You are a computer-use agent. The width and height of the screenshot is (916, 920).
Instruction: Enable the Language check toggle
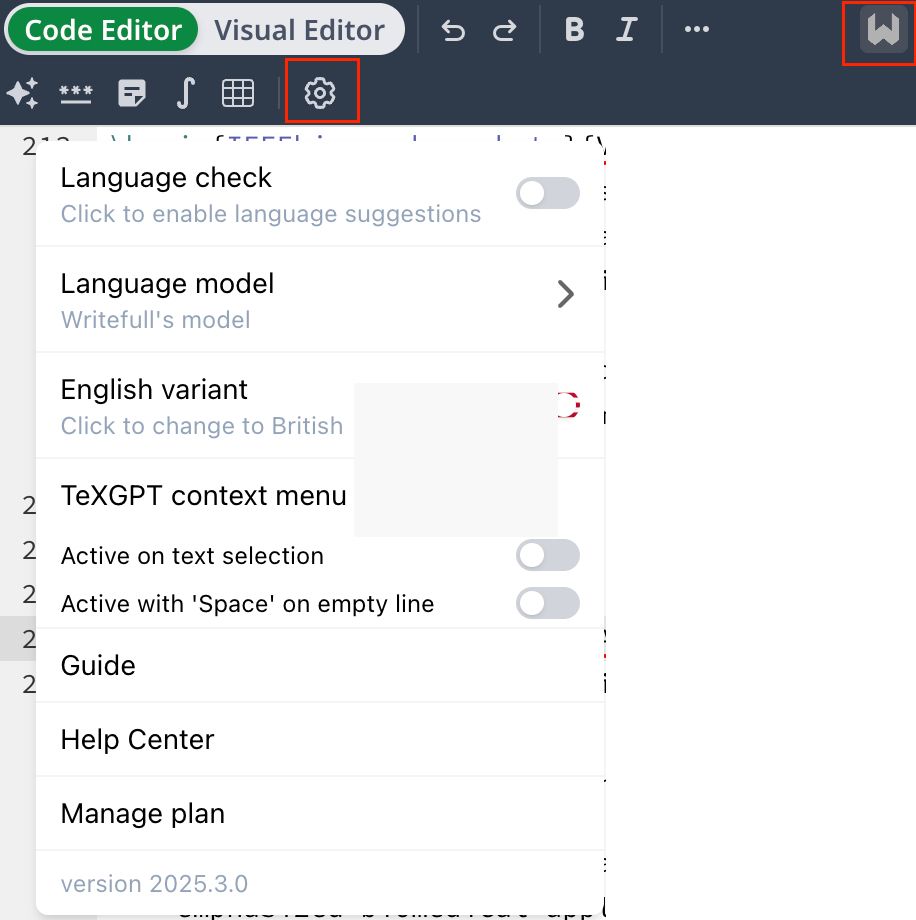[x=547, y=193]
